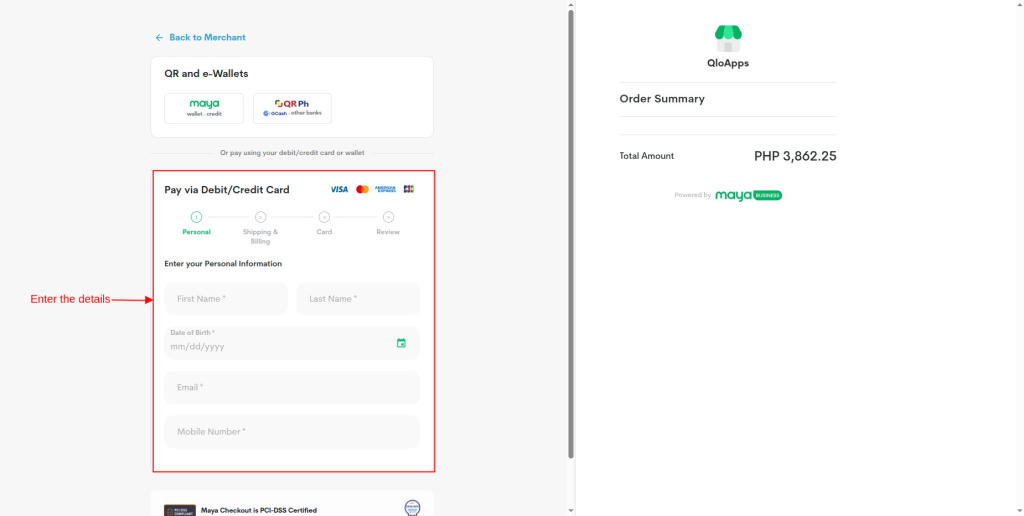
Task: Focus the Last Name input
Action: (358, 299)
